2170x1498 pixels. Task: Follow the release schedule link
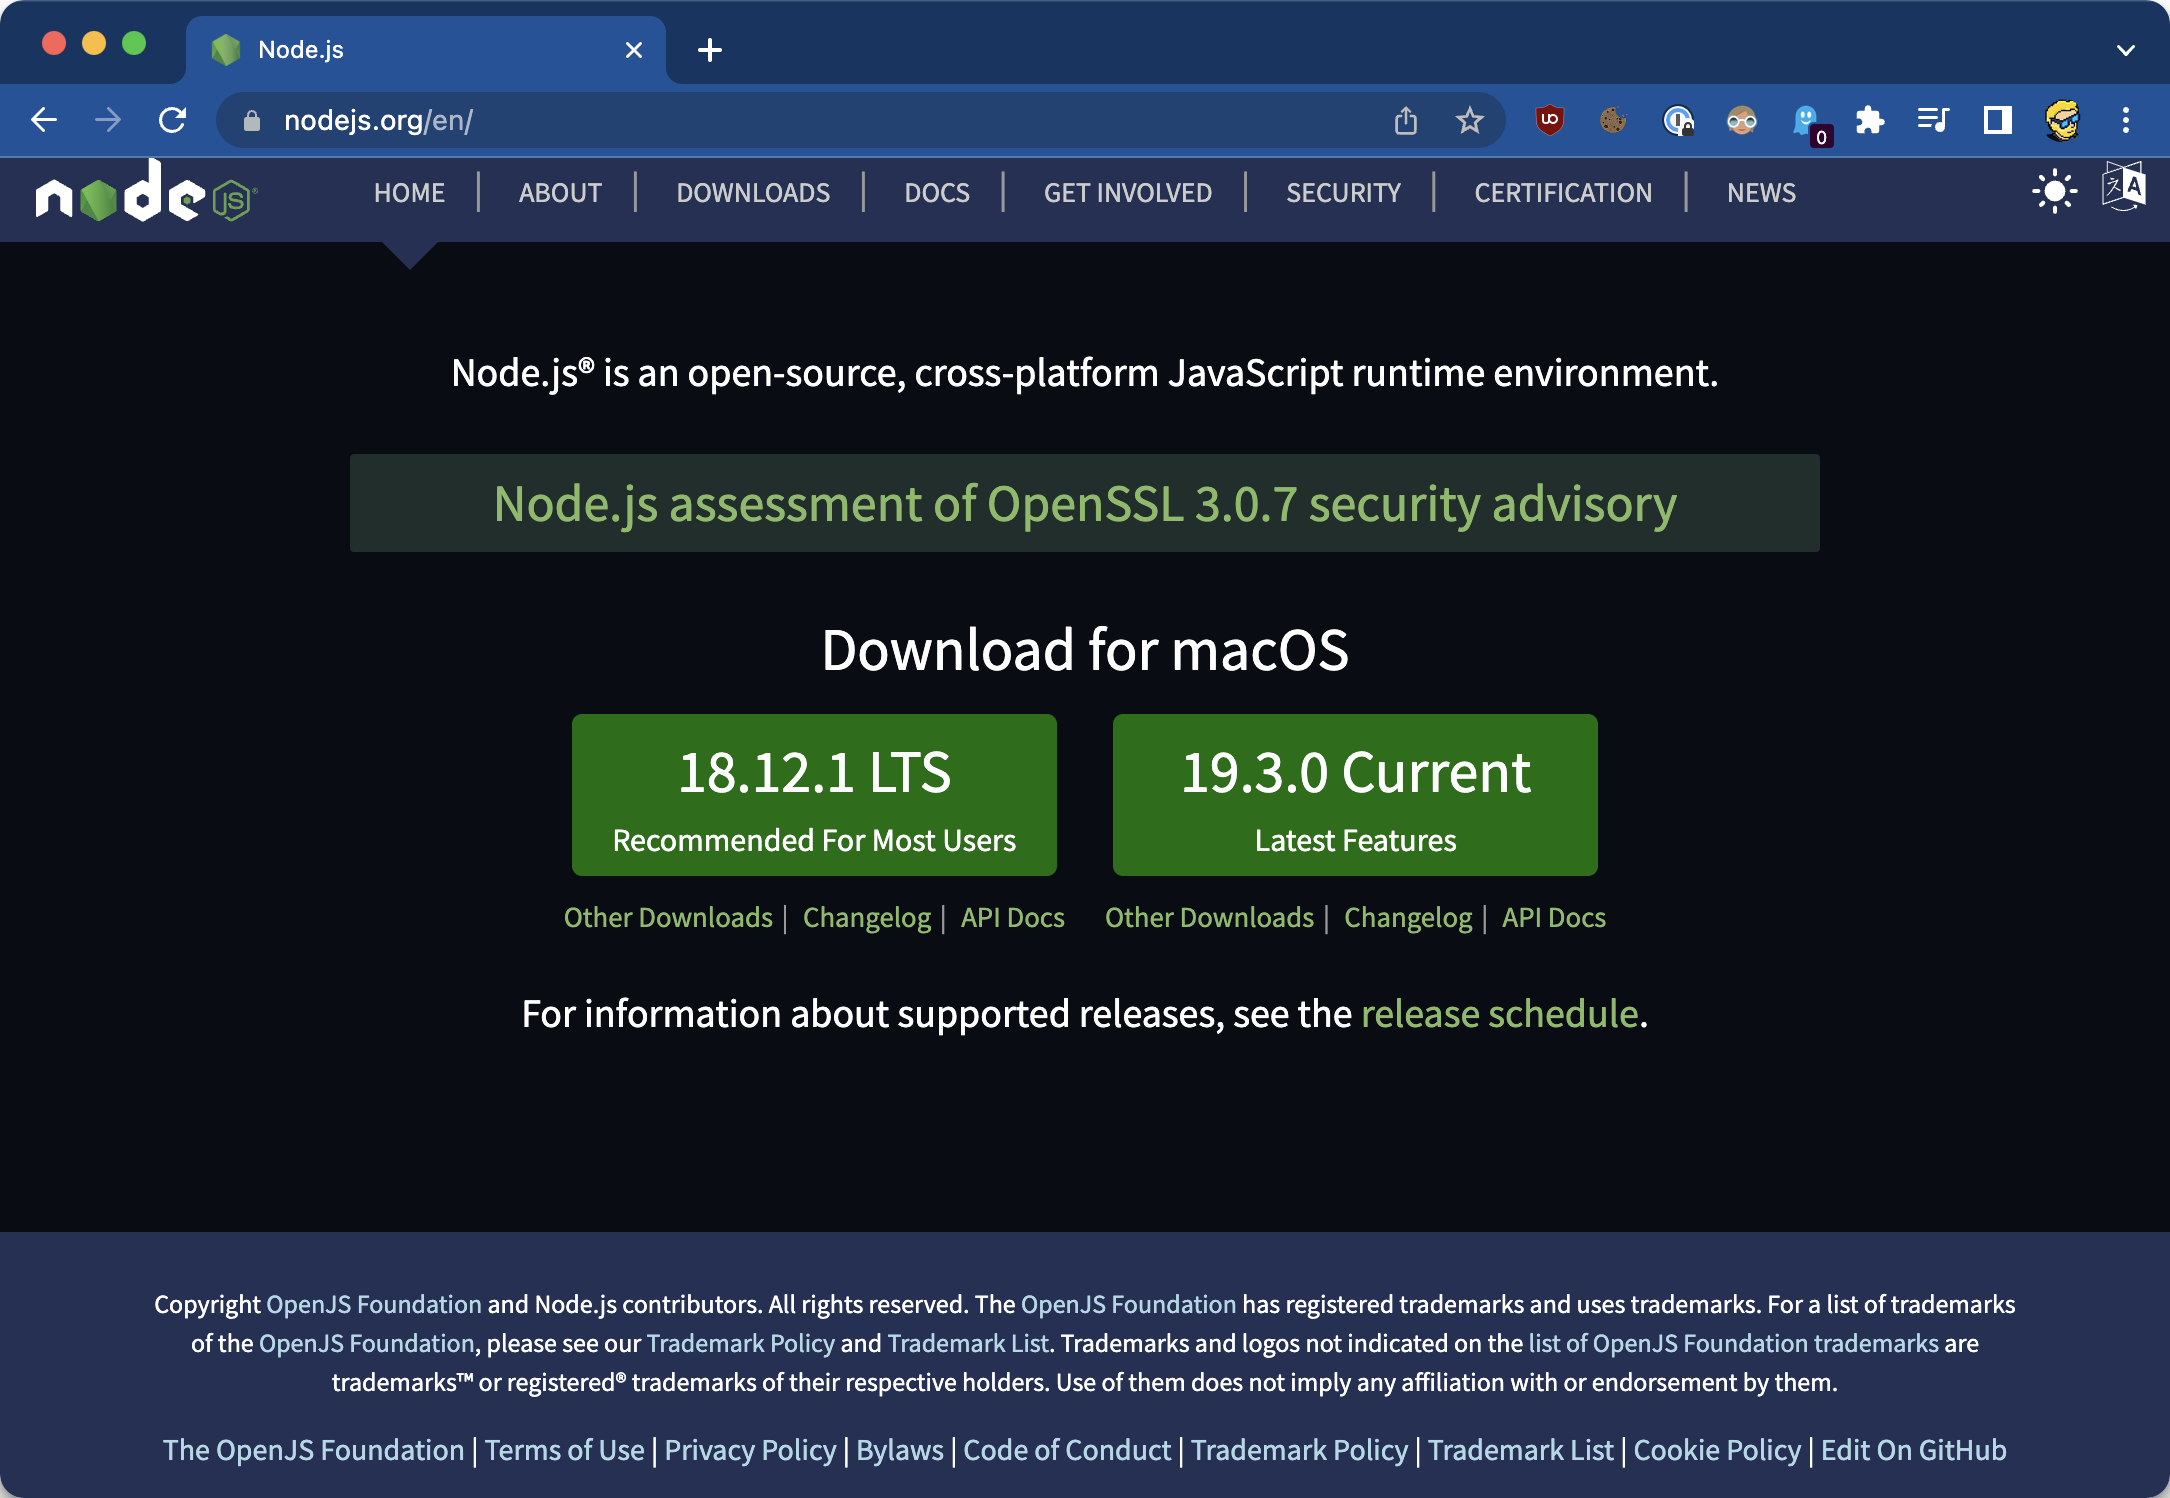point(1499,1014)
